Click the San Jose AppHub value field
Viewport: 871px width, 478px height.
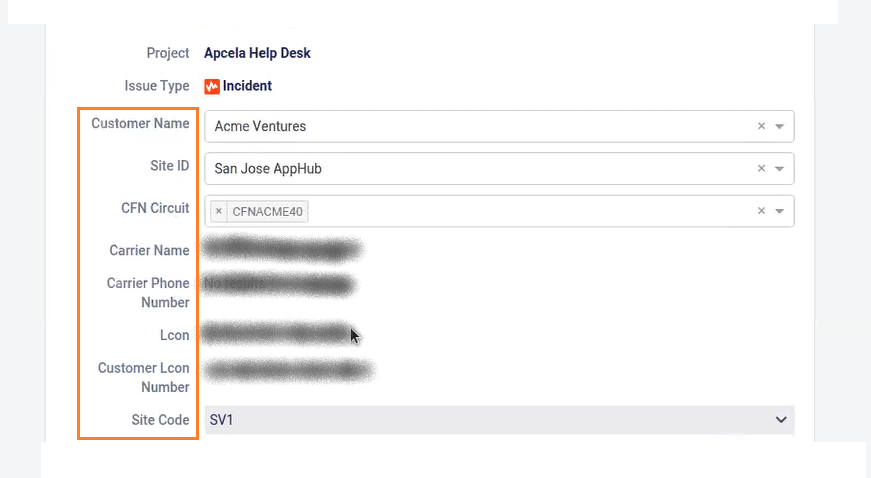click(x=268, y=169)
